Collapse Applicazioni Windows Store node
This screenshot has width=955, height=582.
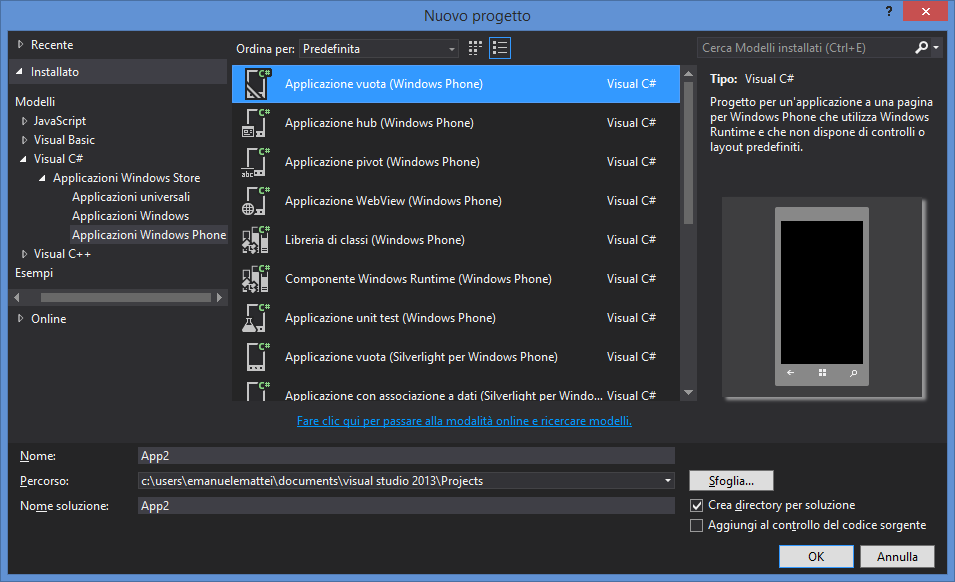[x=43, y=178]
